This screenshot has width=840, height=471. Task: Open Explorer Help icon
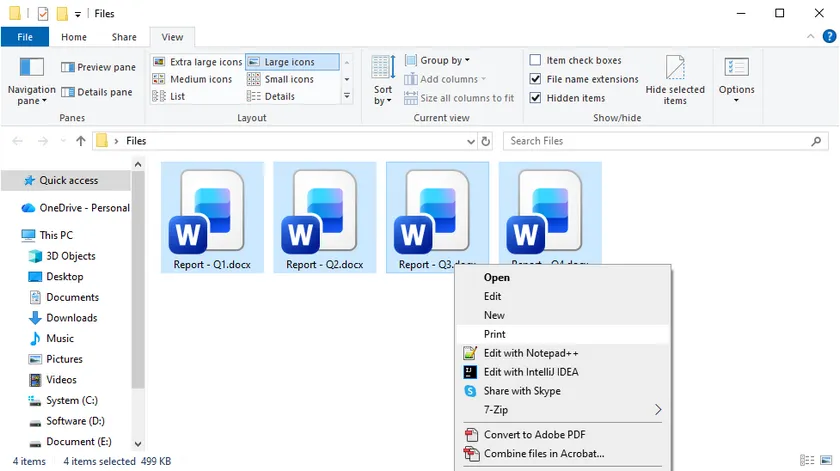click(829, 36)
